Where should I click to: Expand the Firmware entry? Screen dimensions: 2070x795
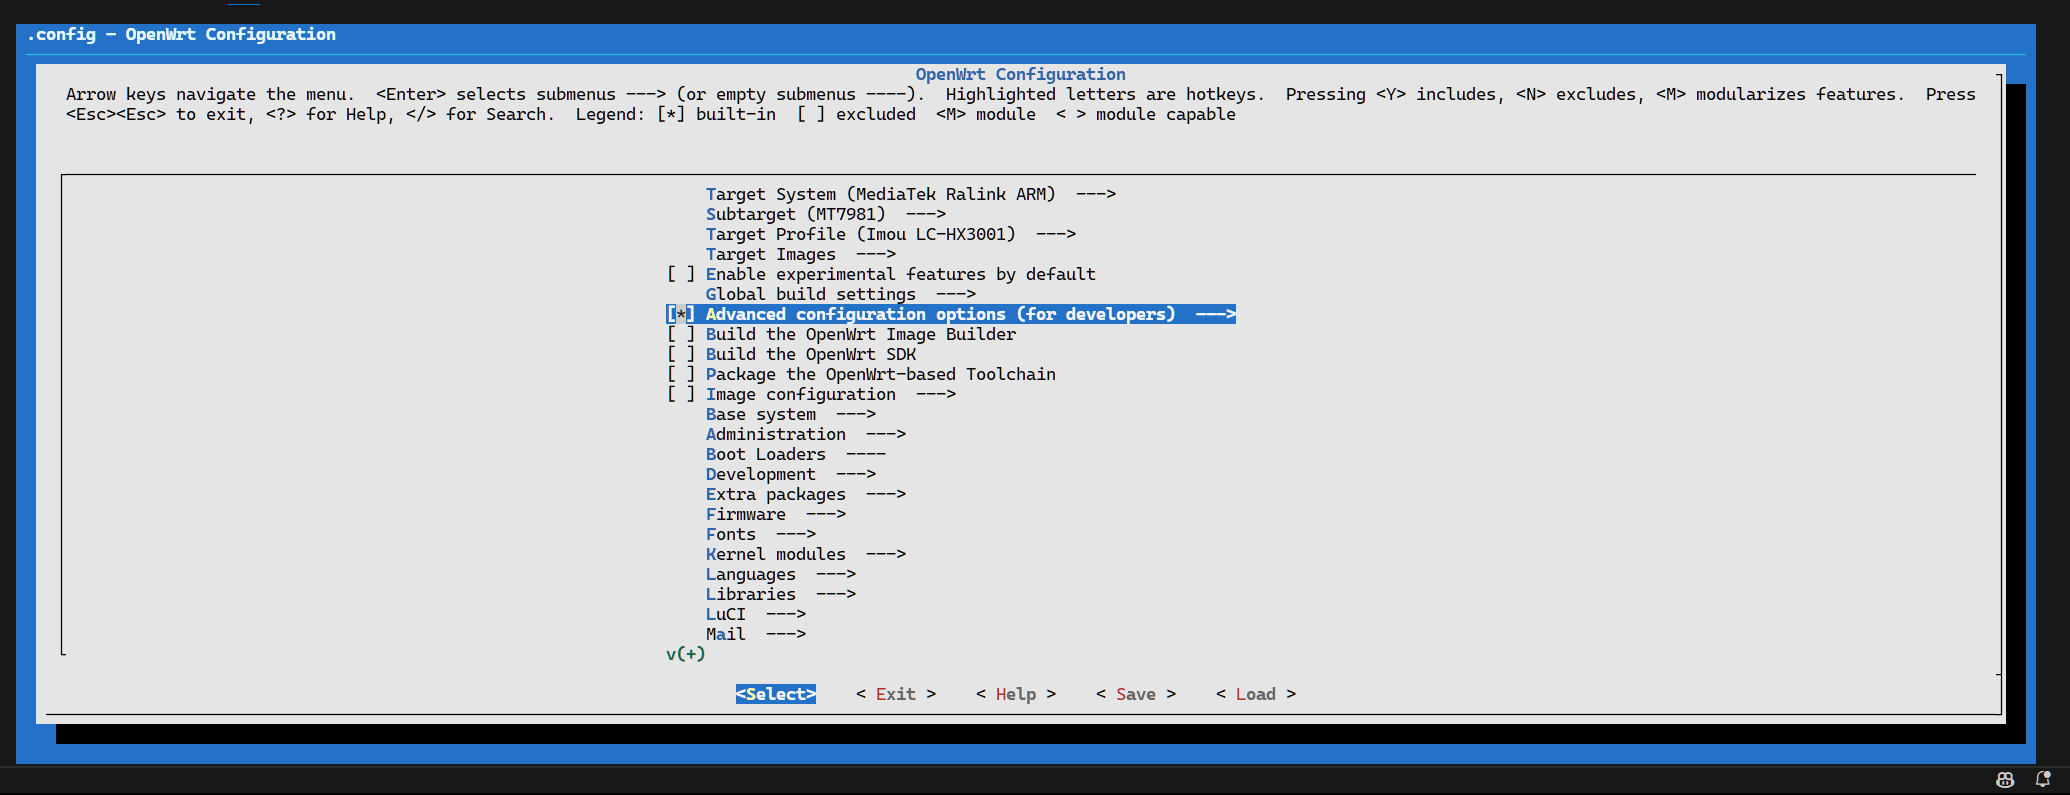(775, 514)
